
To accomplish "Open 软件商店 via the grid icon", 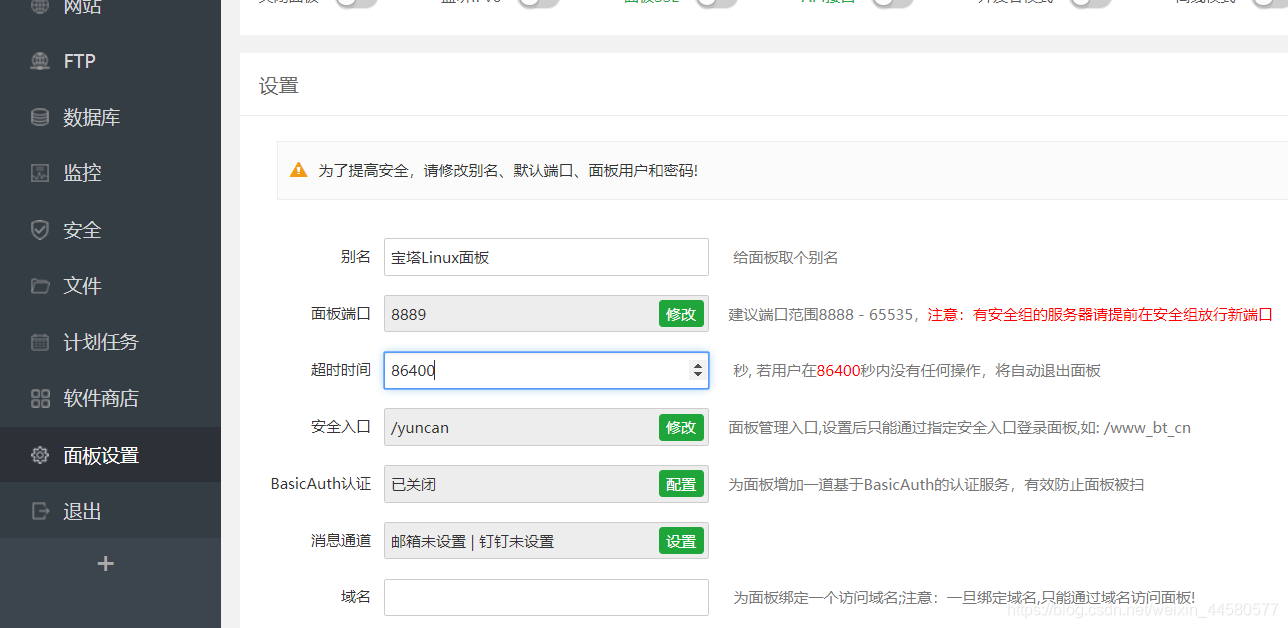I will coord(40,399).
